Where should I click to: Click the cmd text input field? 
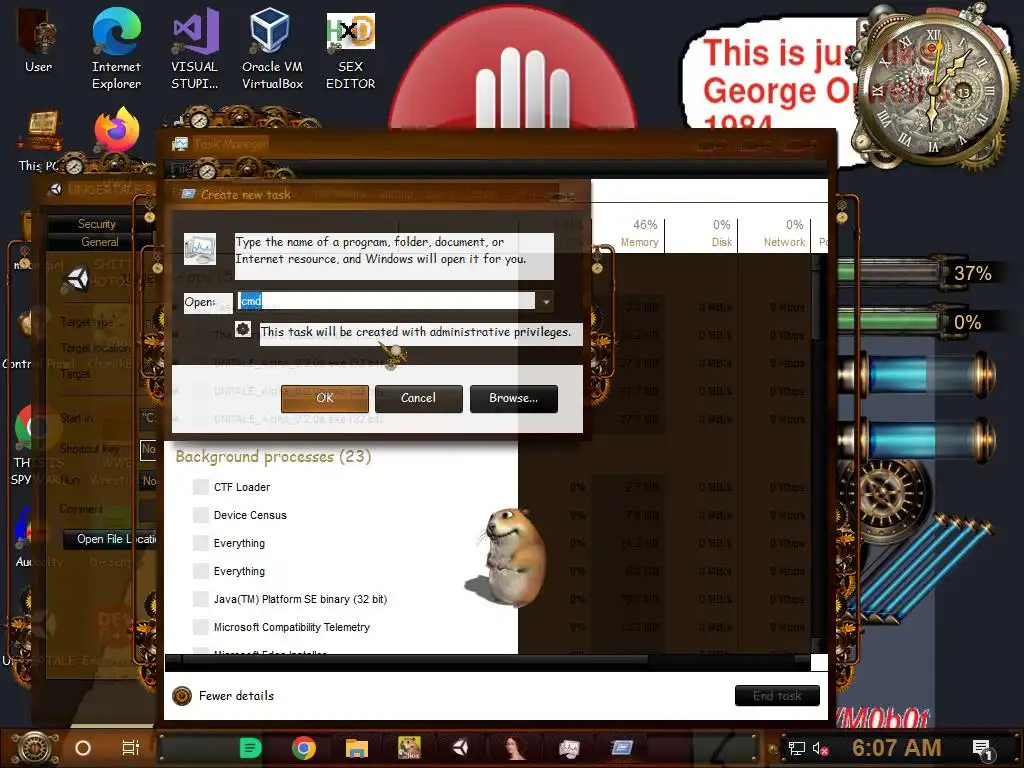pyautogui.click(x=387, y=301)
